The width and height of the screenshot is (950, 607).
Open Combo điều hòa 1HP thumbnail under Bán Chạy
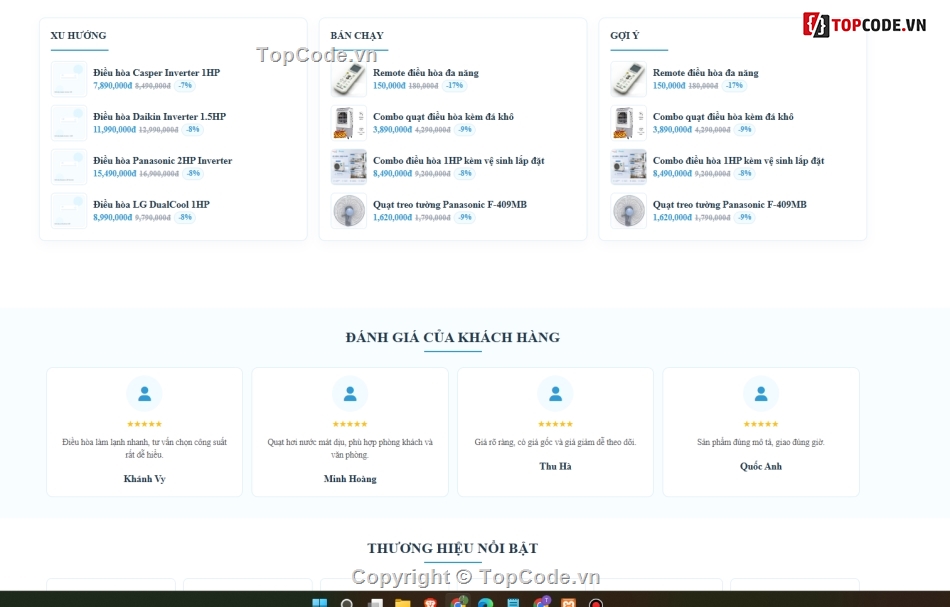click(349, 167)
